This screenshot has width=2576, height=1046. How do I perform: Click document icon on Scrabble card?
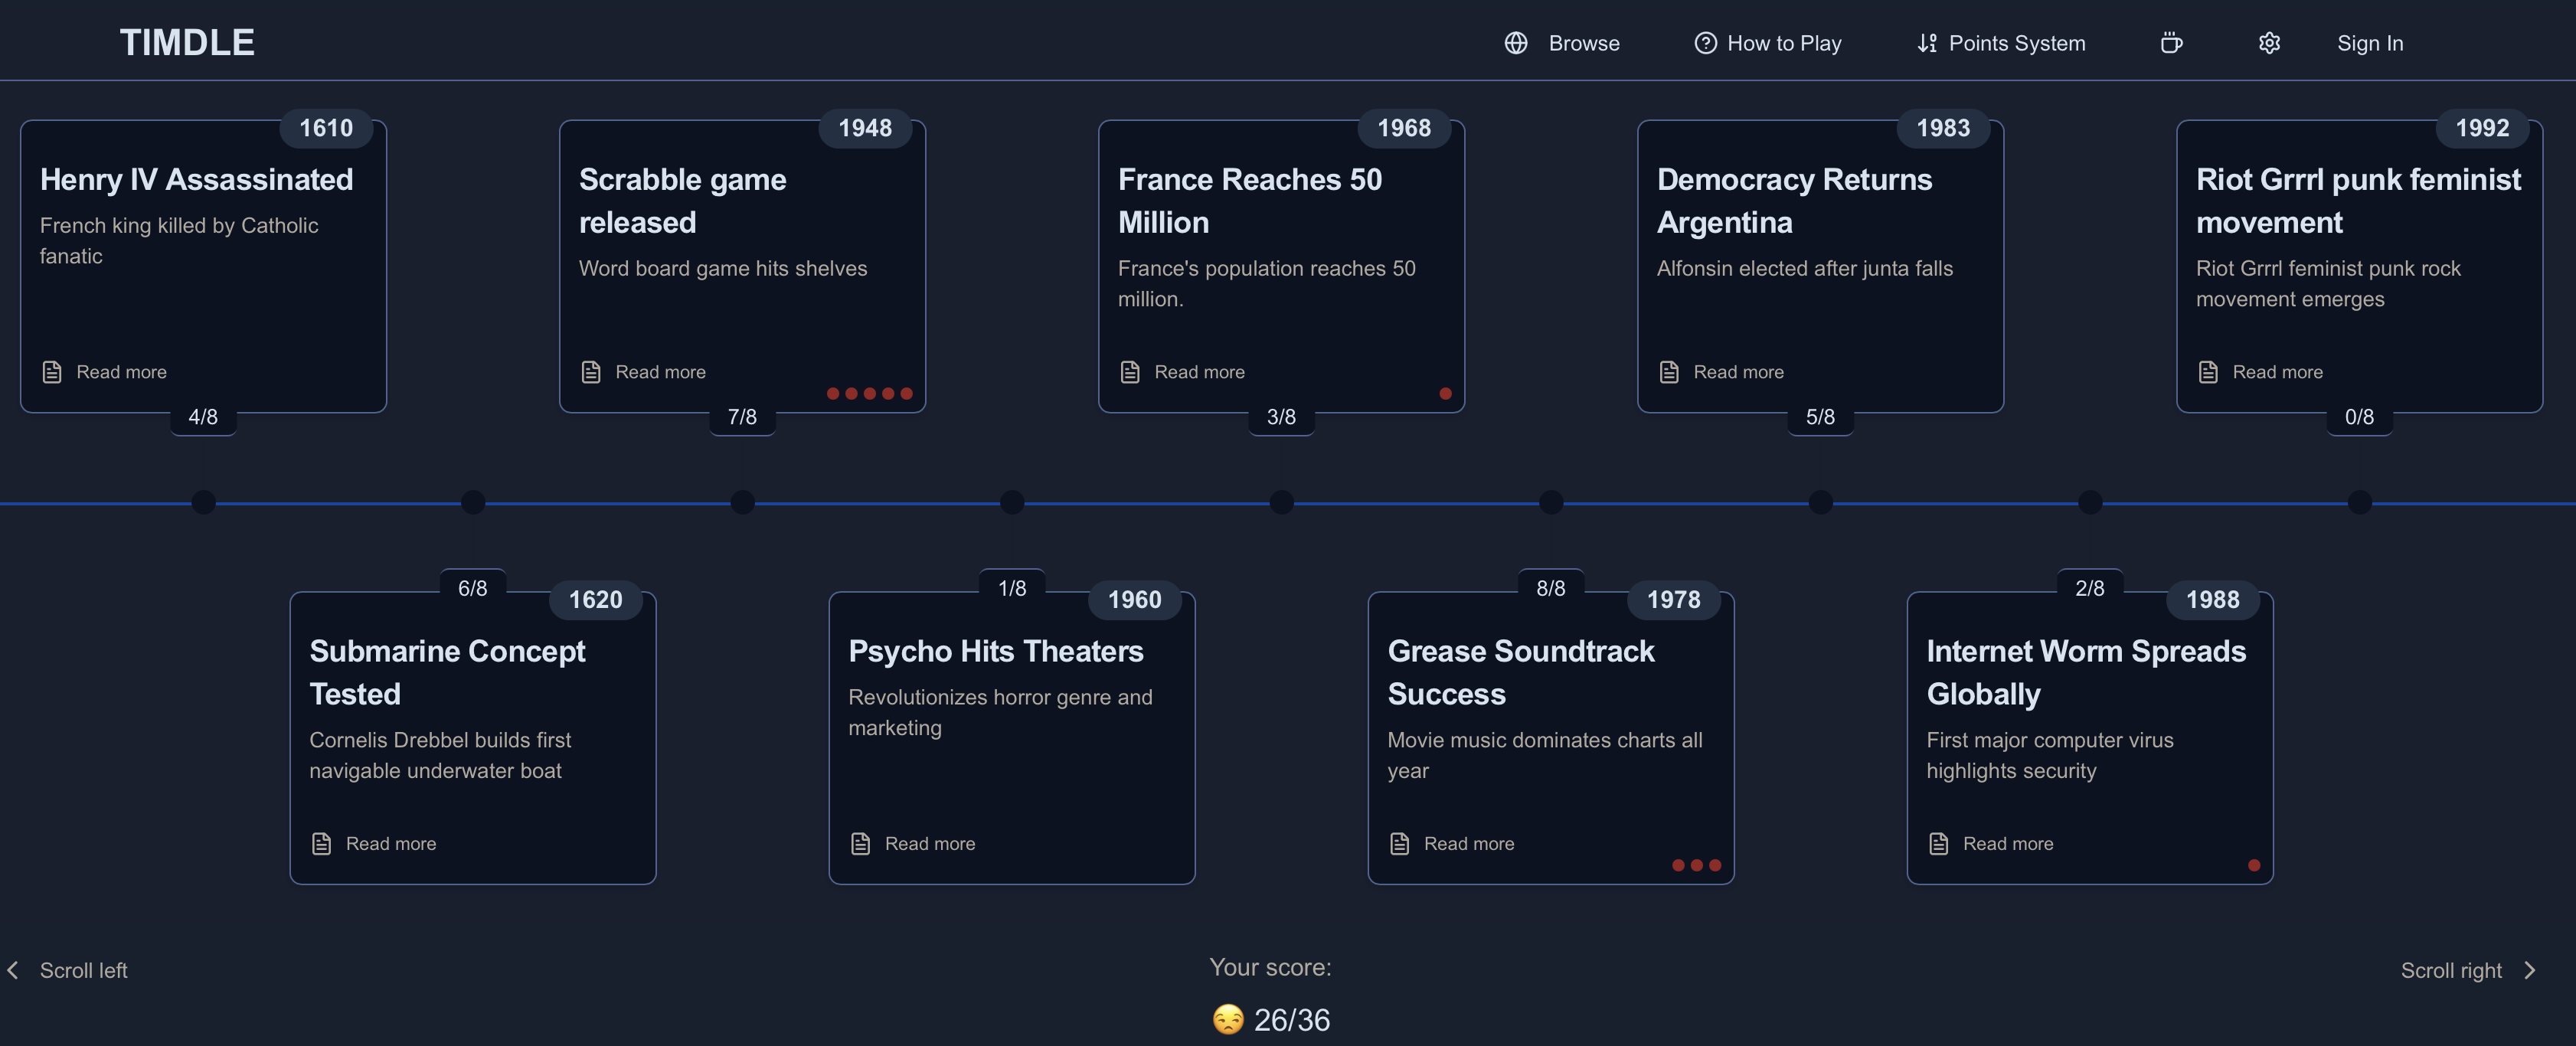click(x=591, y=372)
